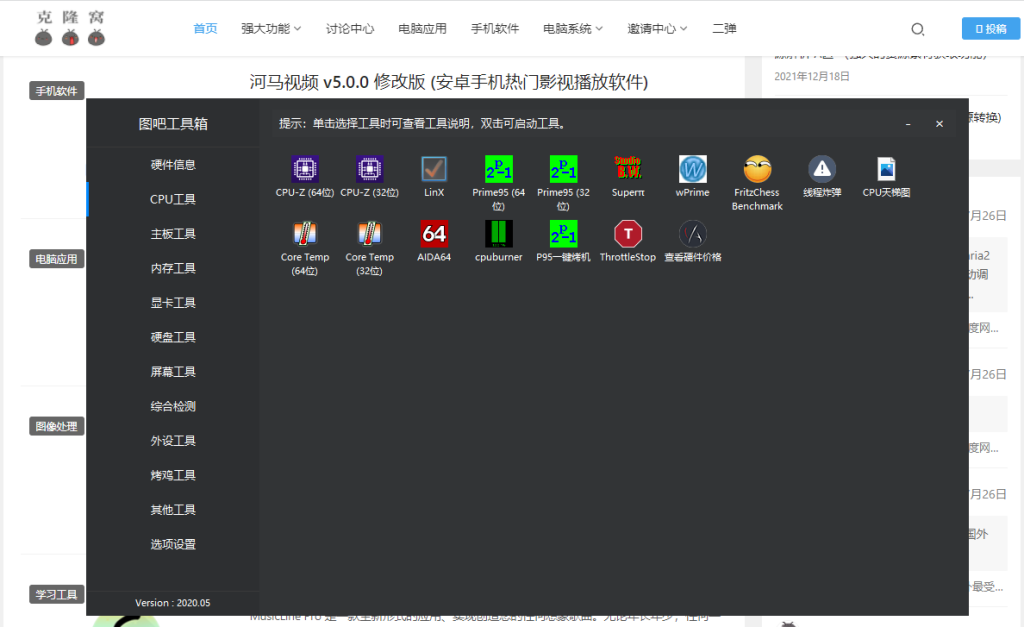Screen dimensions: 1024x627
Task: Click the blue 投稿 button
Action: pyautogui.click(x=991, y=29)
